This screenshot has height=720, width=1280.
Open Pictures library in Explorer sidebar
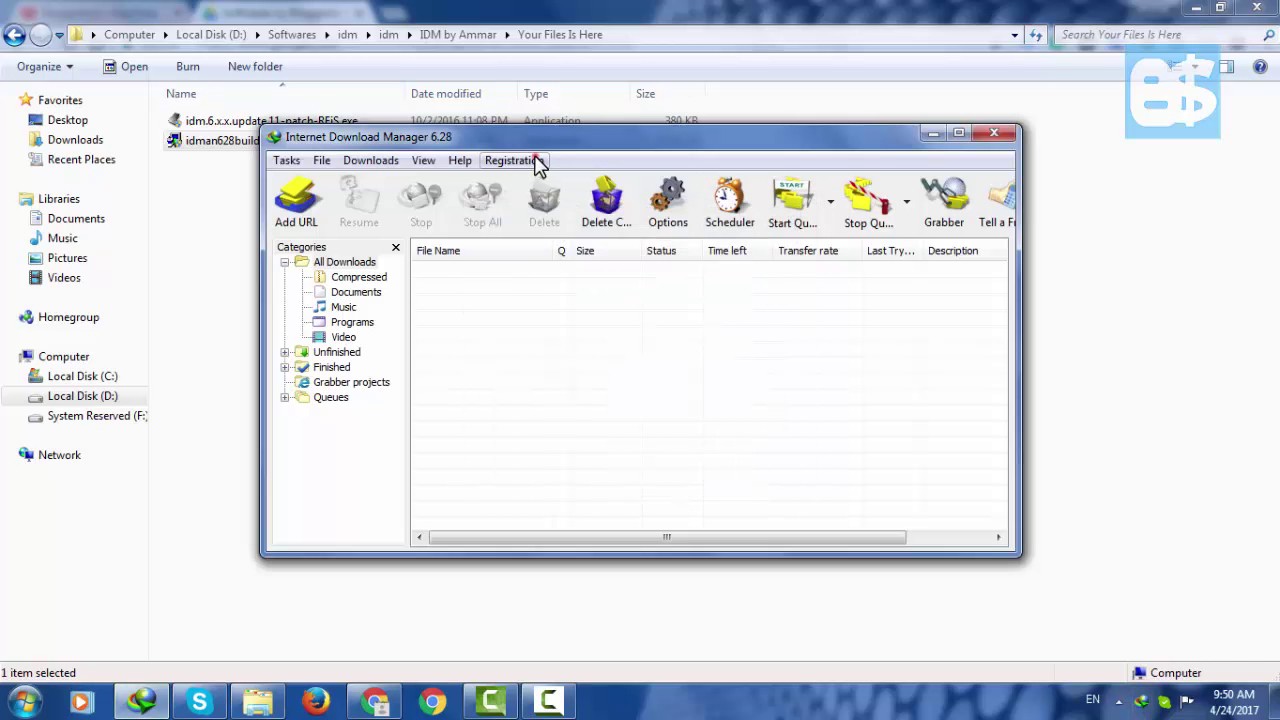click(67, 258)
